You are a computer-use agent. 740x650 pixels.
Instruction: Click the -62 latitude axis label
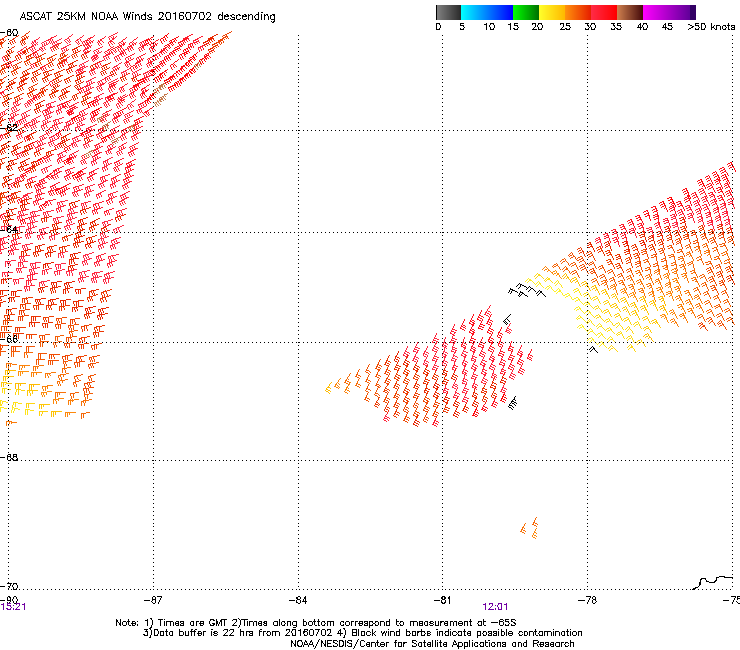(x=9, y=128)
